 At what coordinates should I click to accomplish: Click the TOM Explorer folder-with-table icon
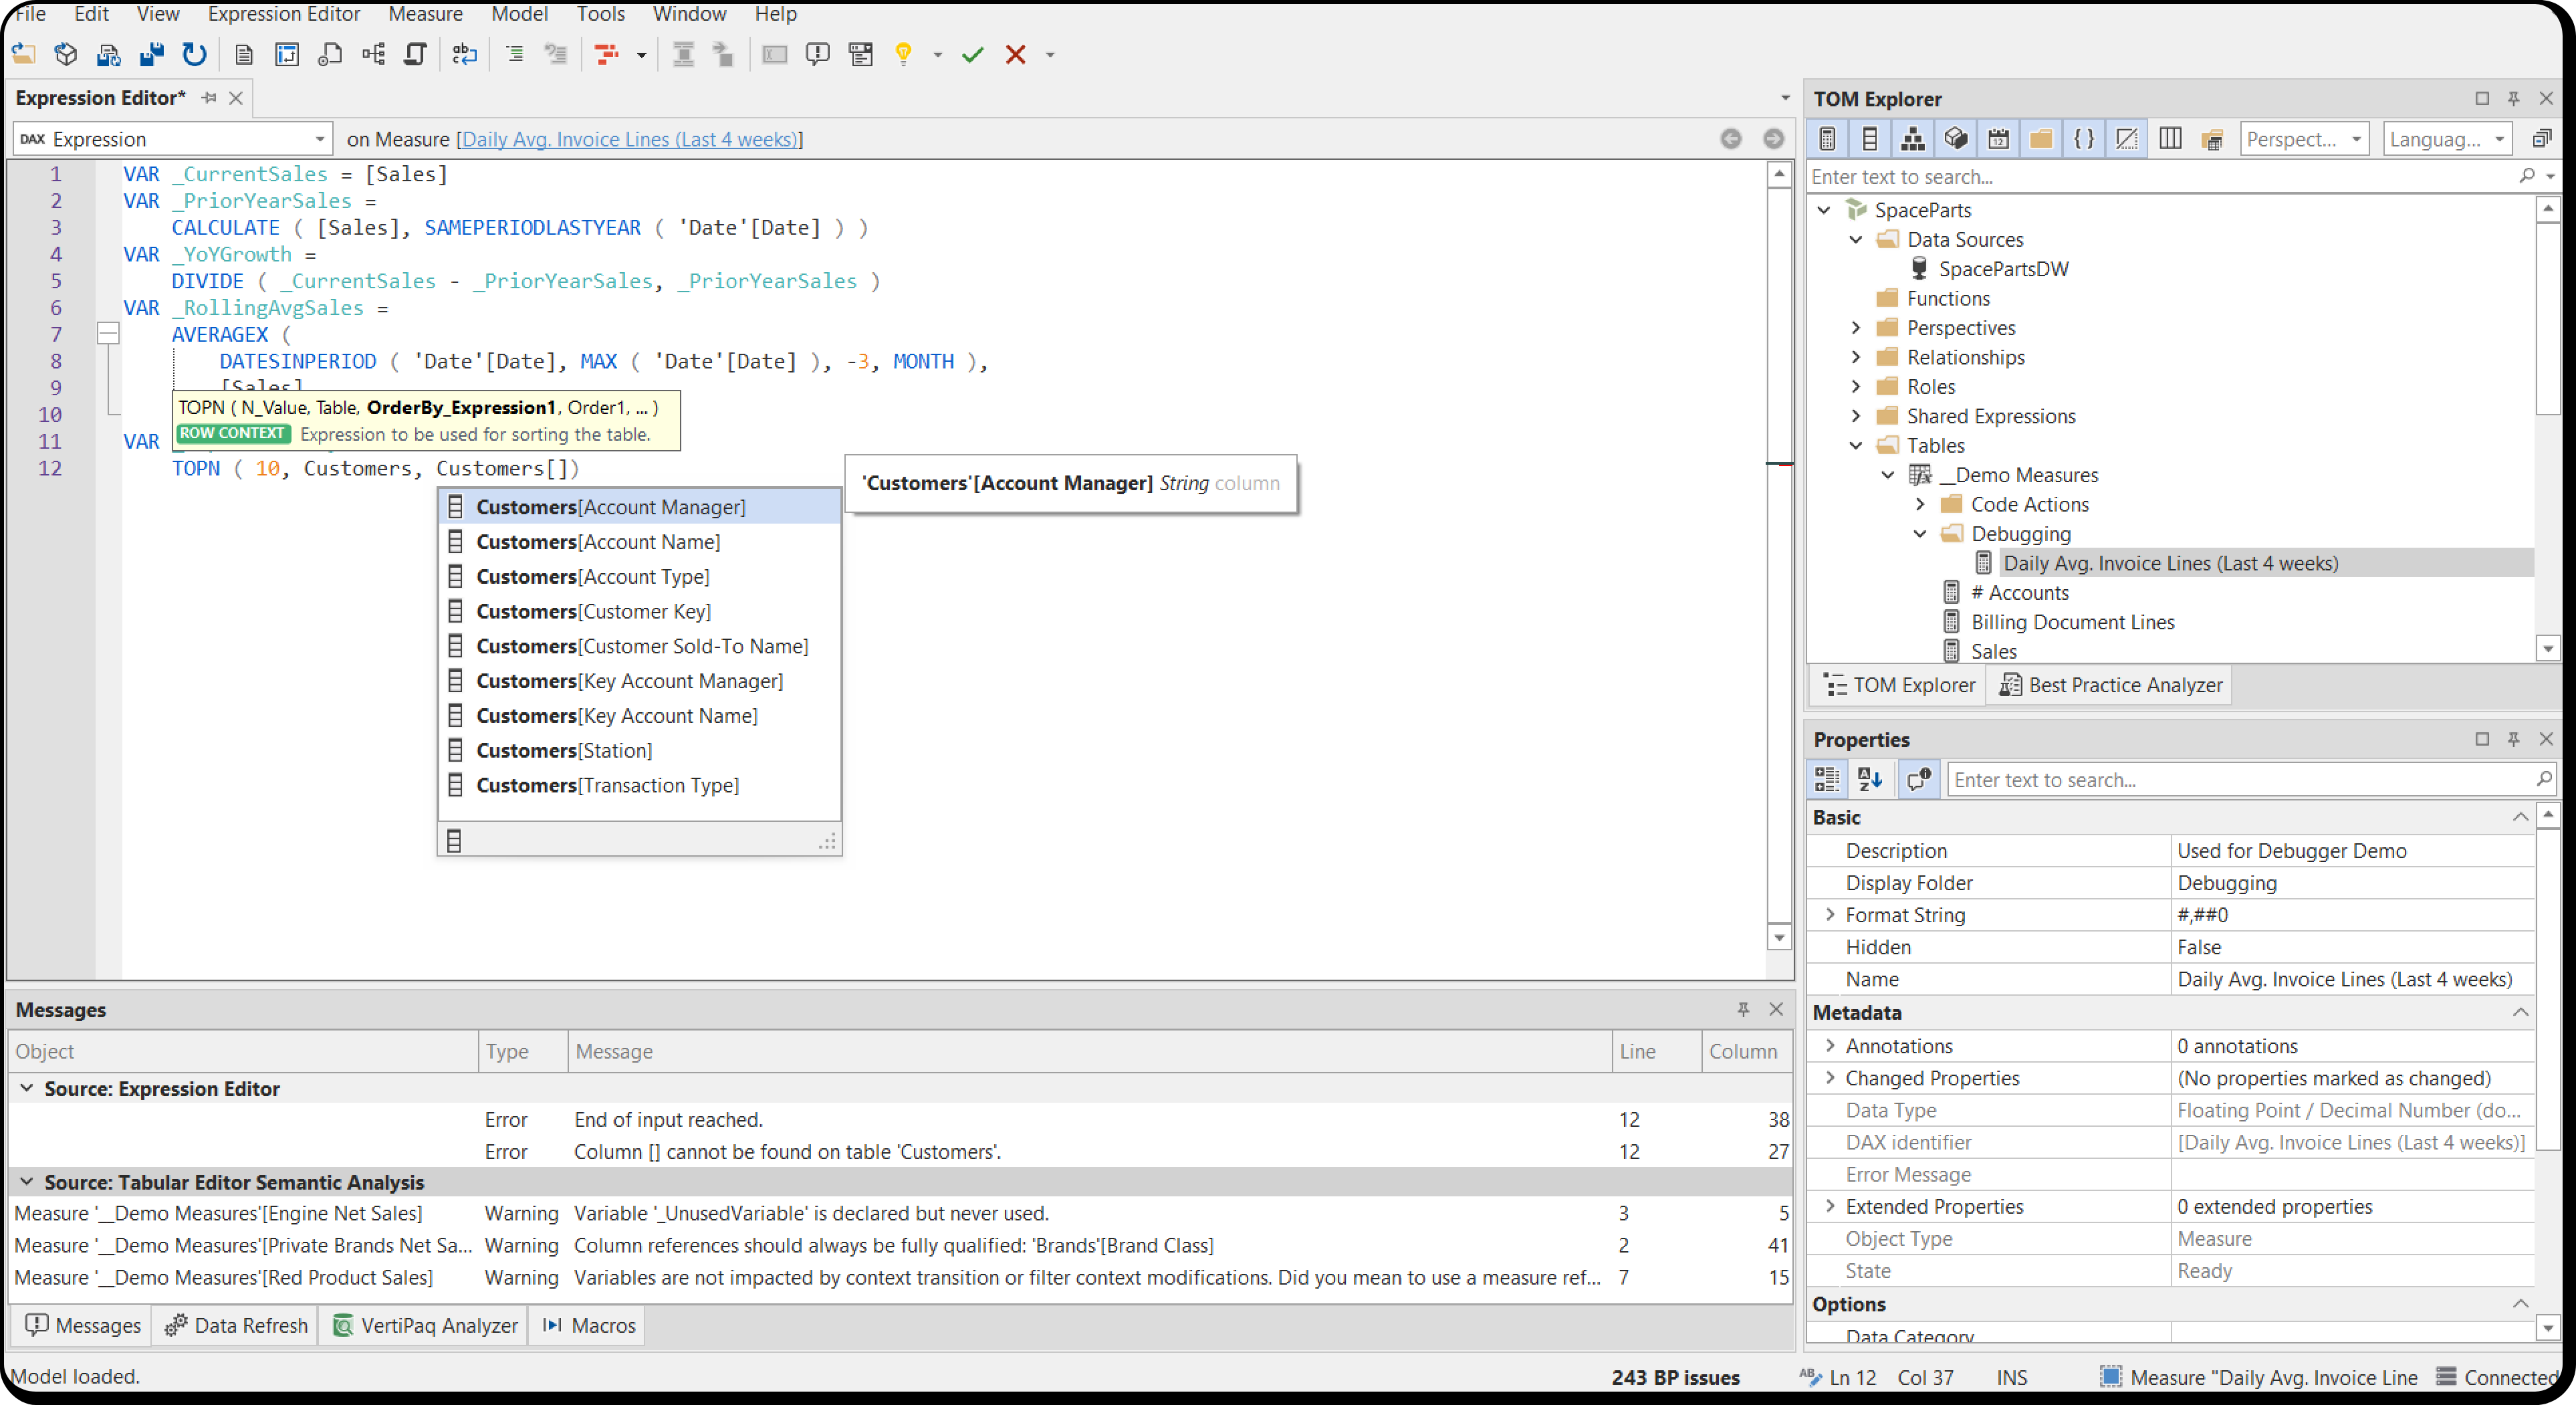[2212, 139]
